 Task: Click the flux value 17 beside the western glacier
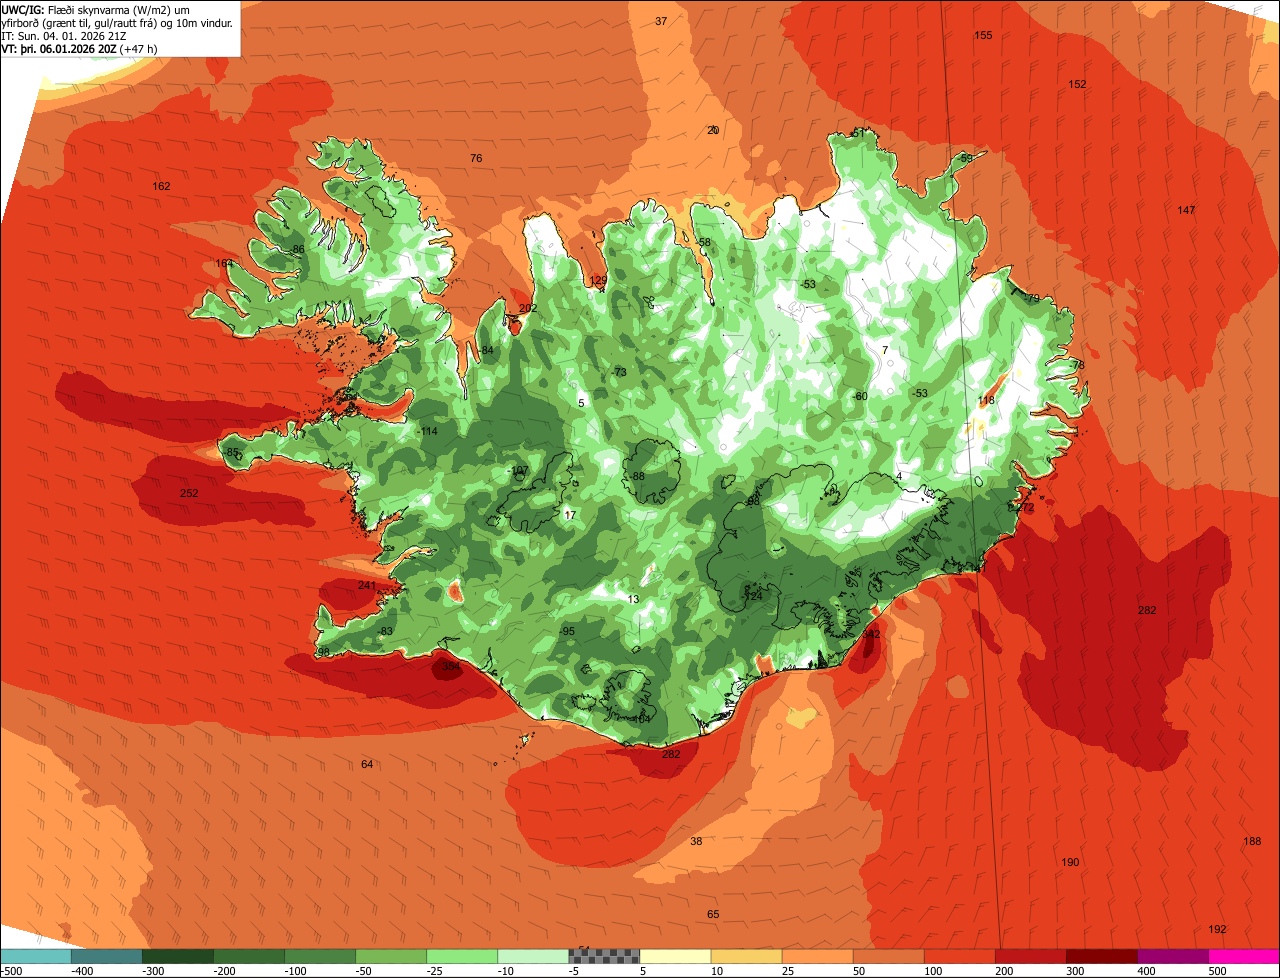570,515
